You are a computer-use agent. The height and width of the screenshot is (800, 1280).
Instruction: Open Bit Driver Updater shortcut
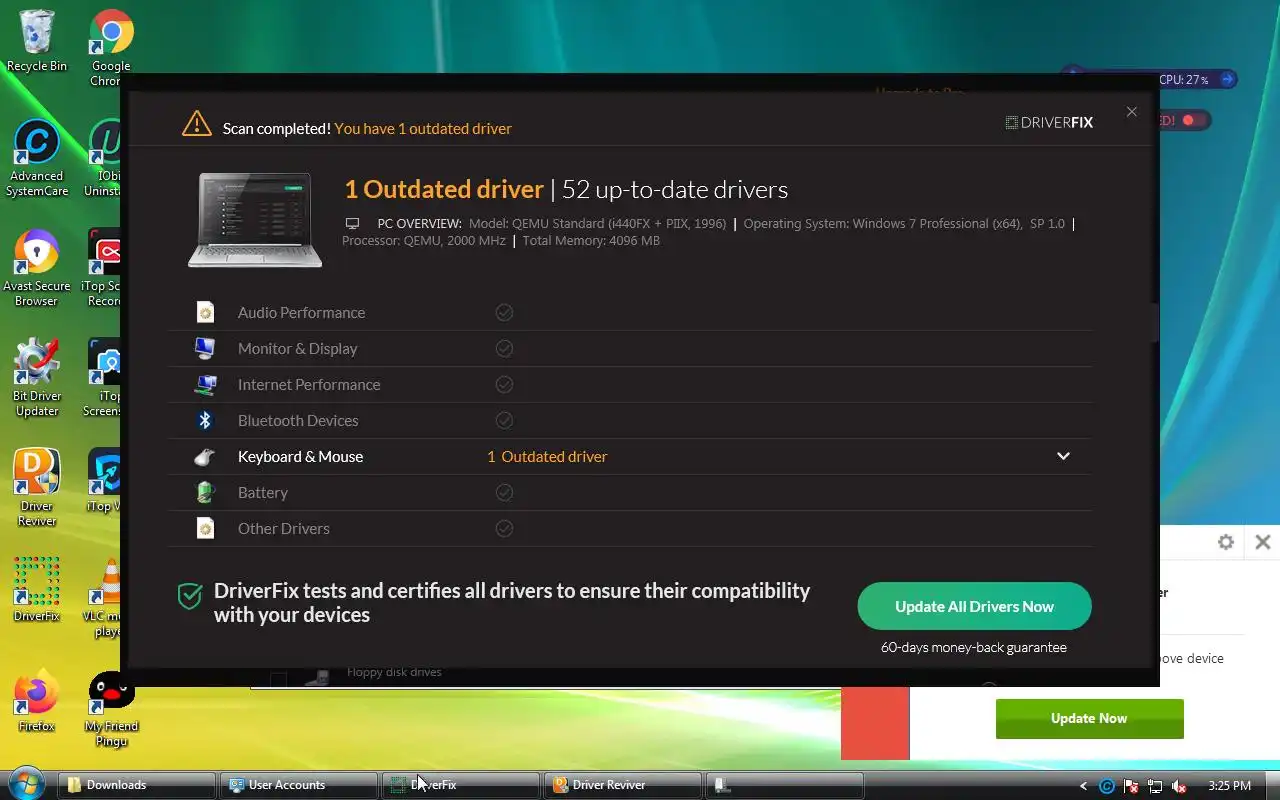click(37, 378)
